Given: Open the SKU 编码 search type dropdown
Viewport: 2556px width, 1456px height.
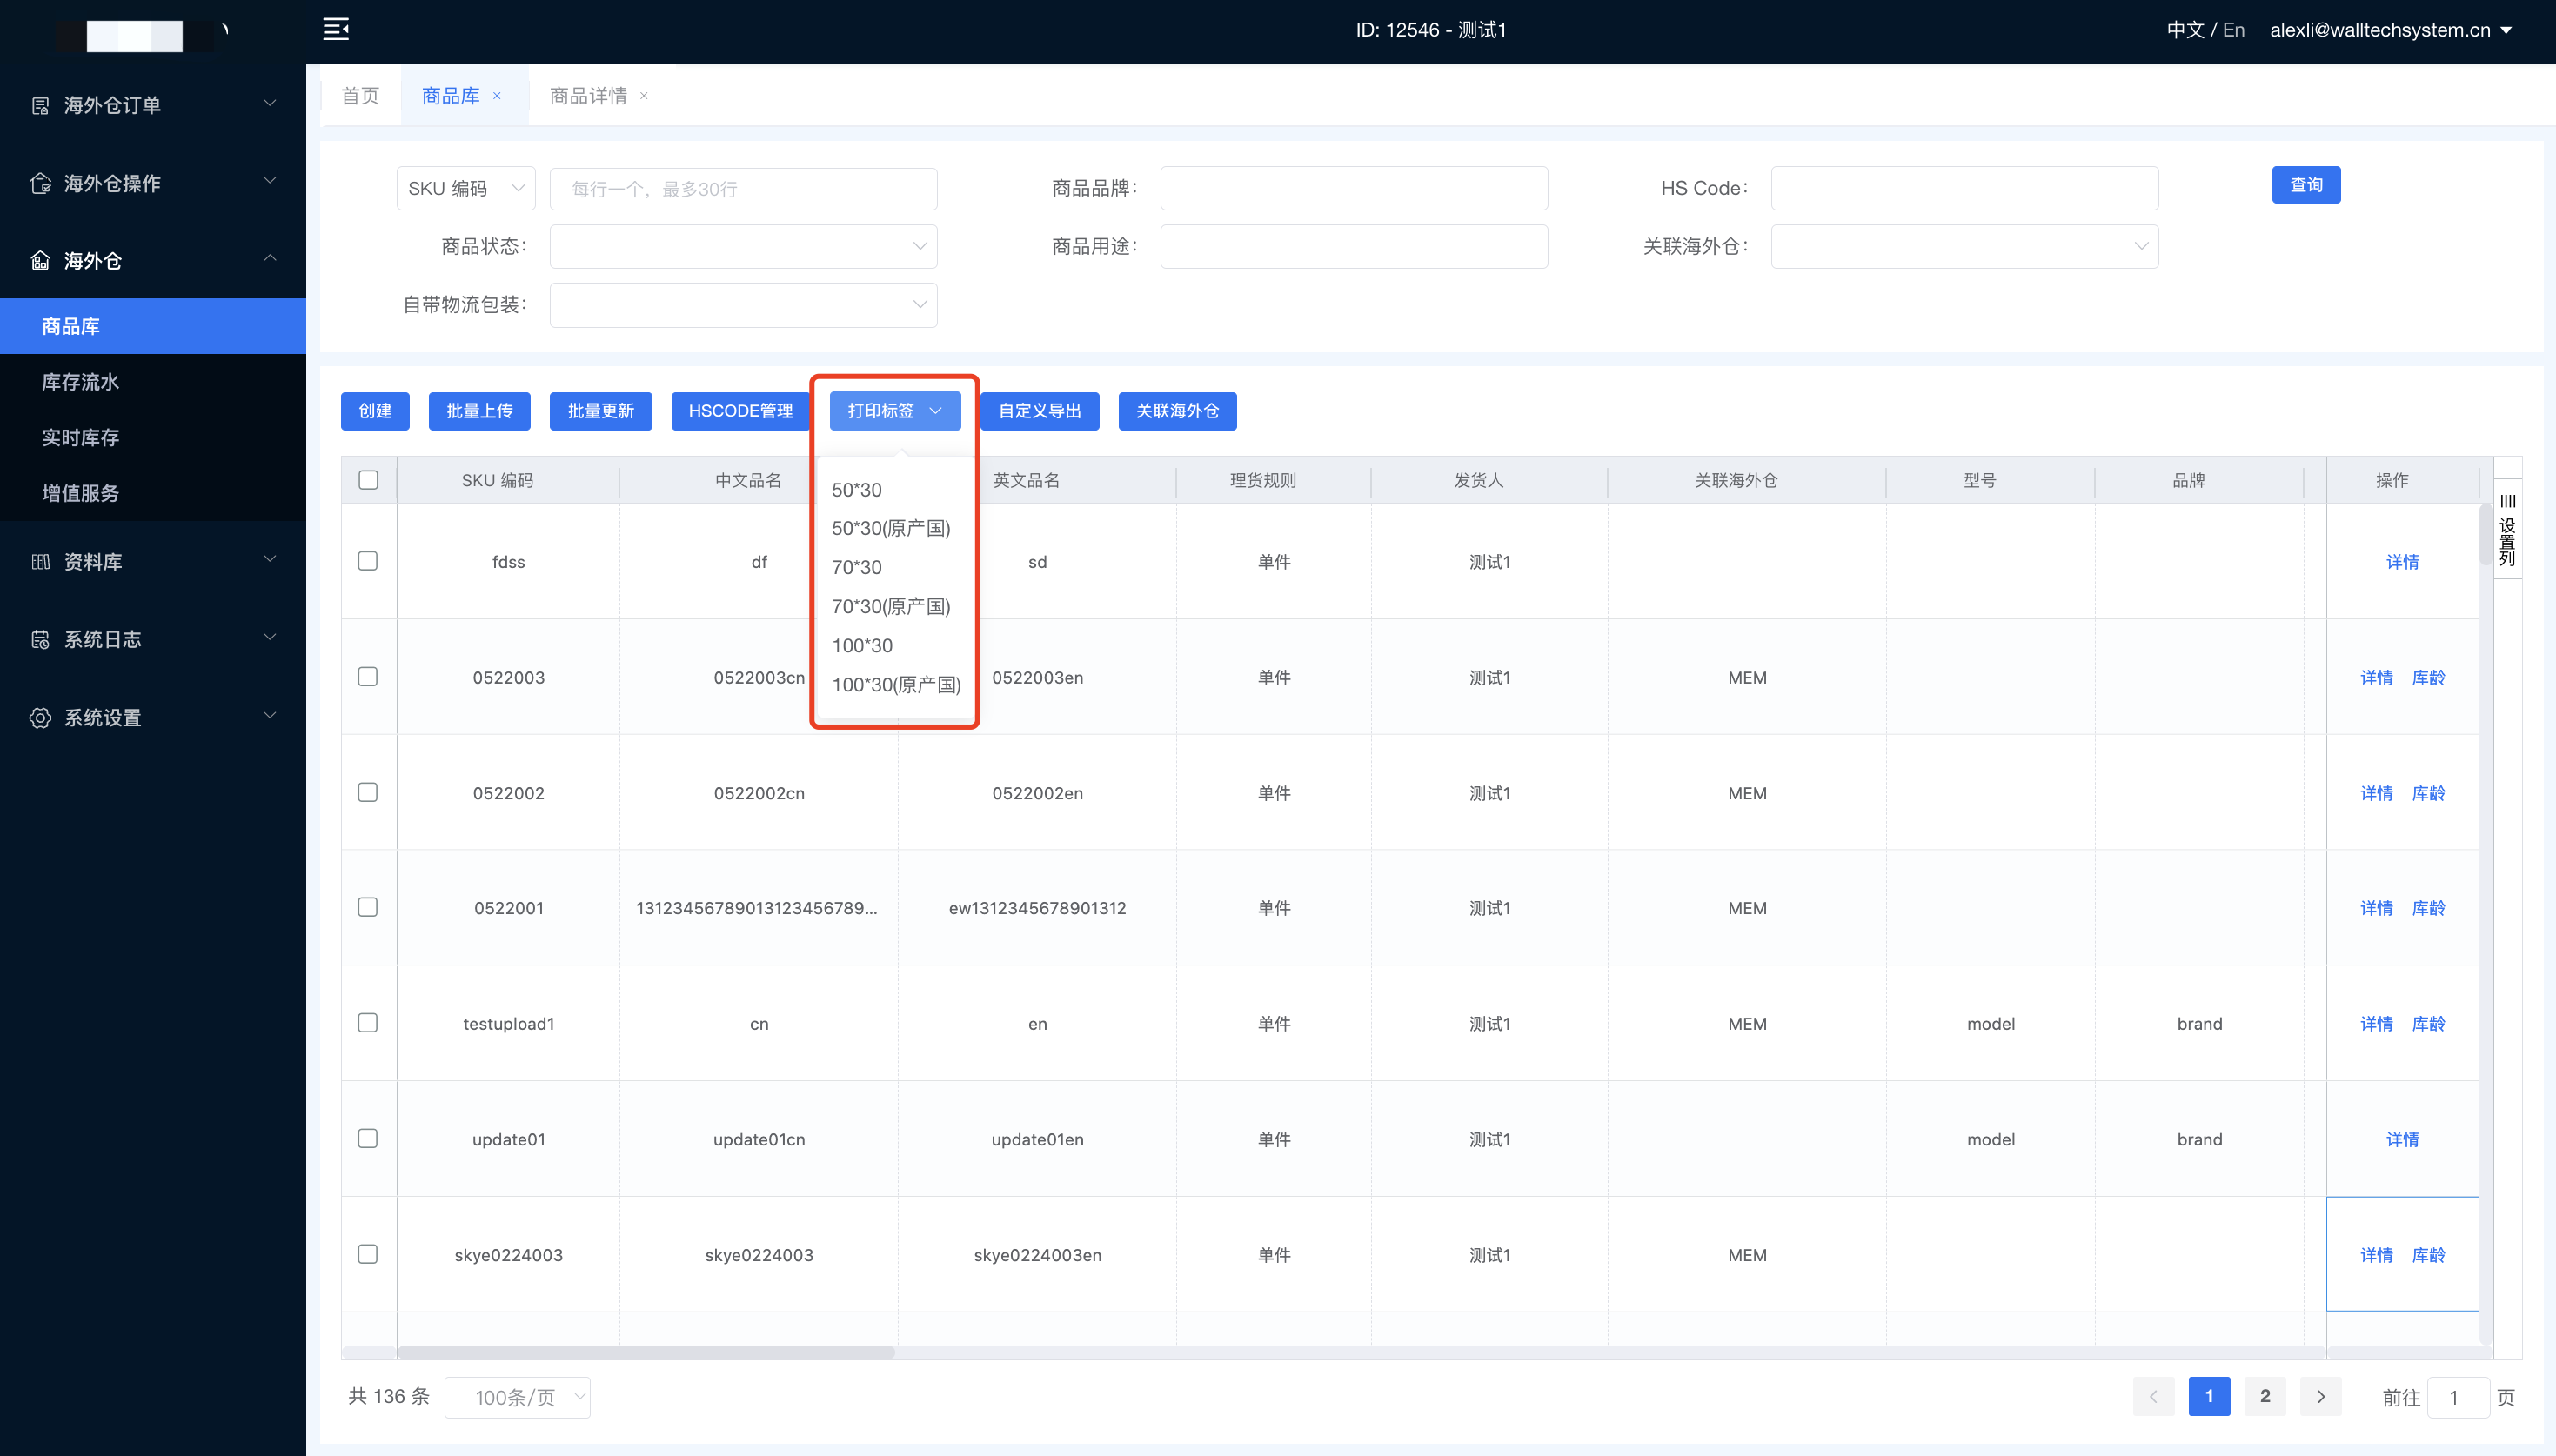Looking at the screenshot, I should (x=466, y=188).
